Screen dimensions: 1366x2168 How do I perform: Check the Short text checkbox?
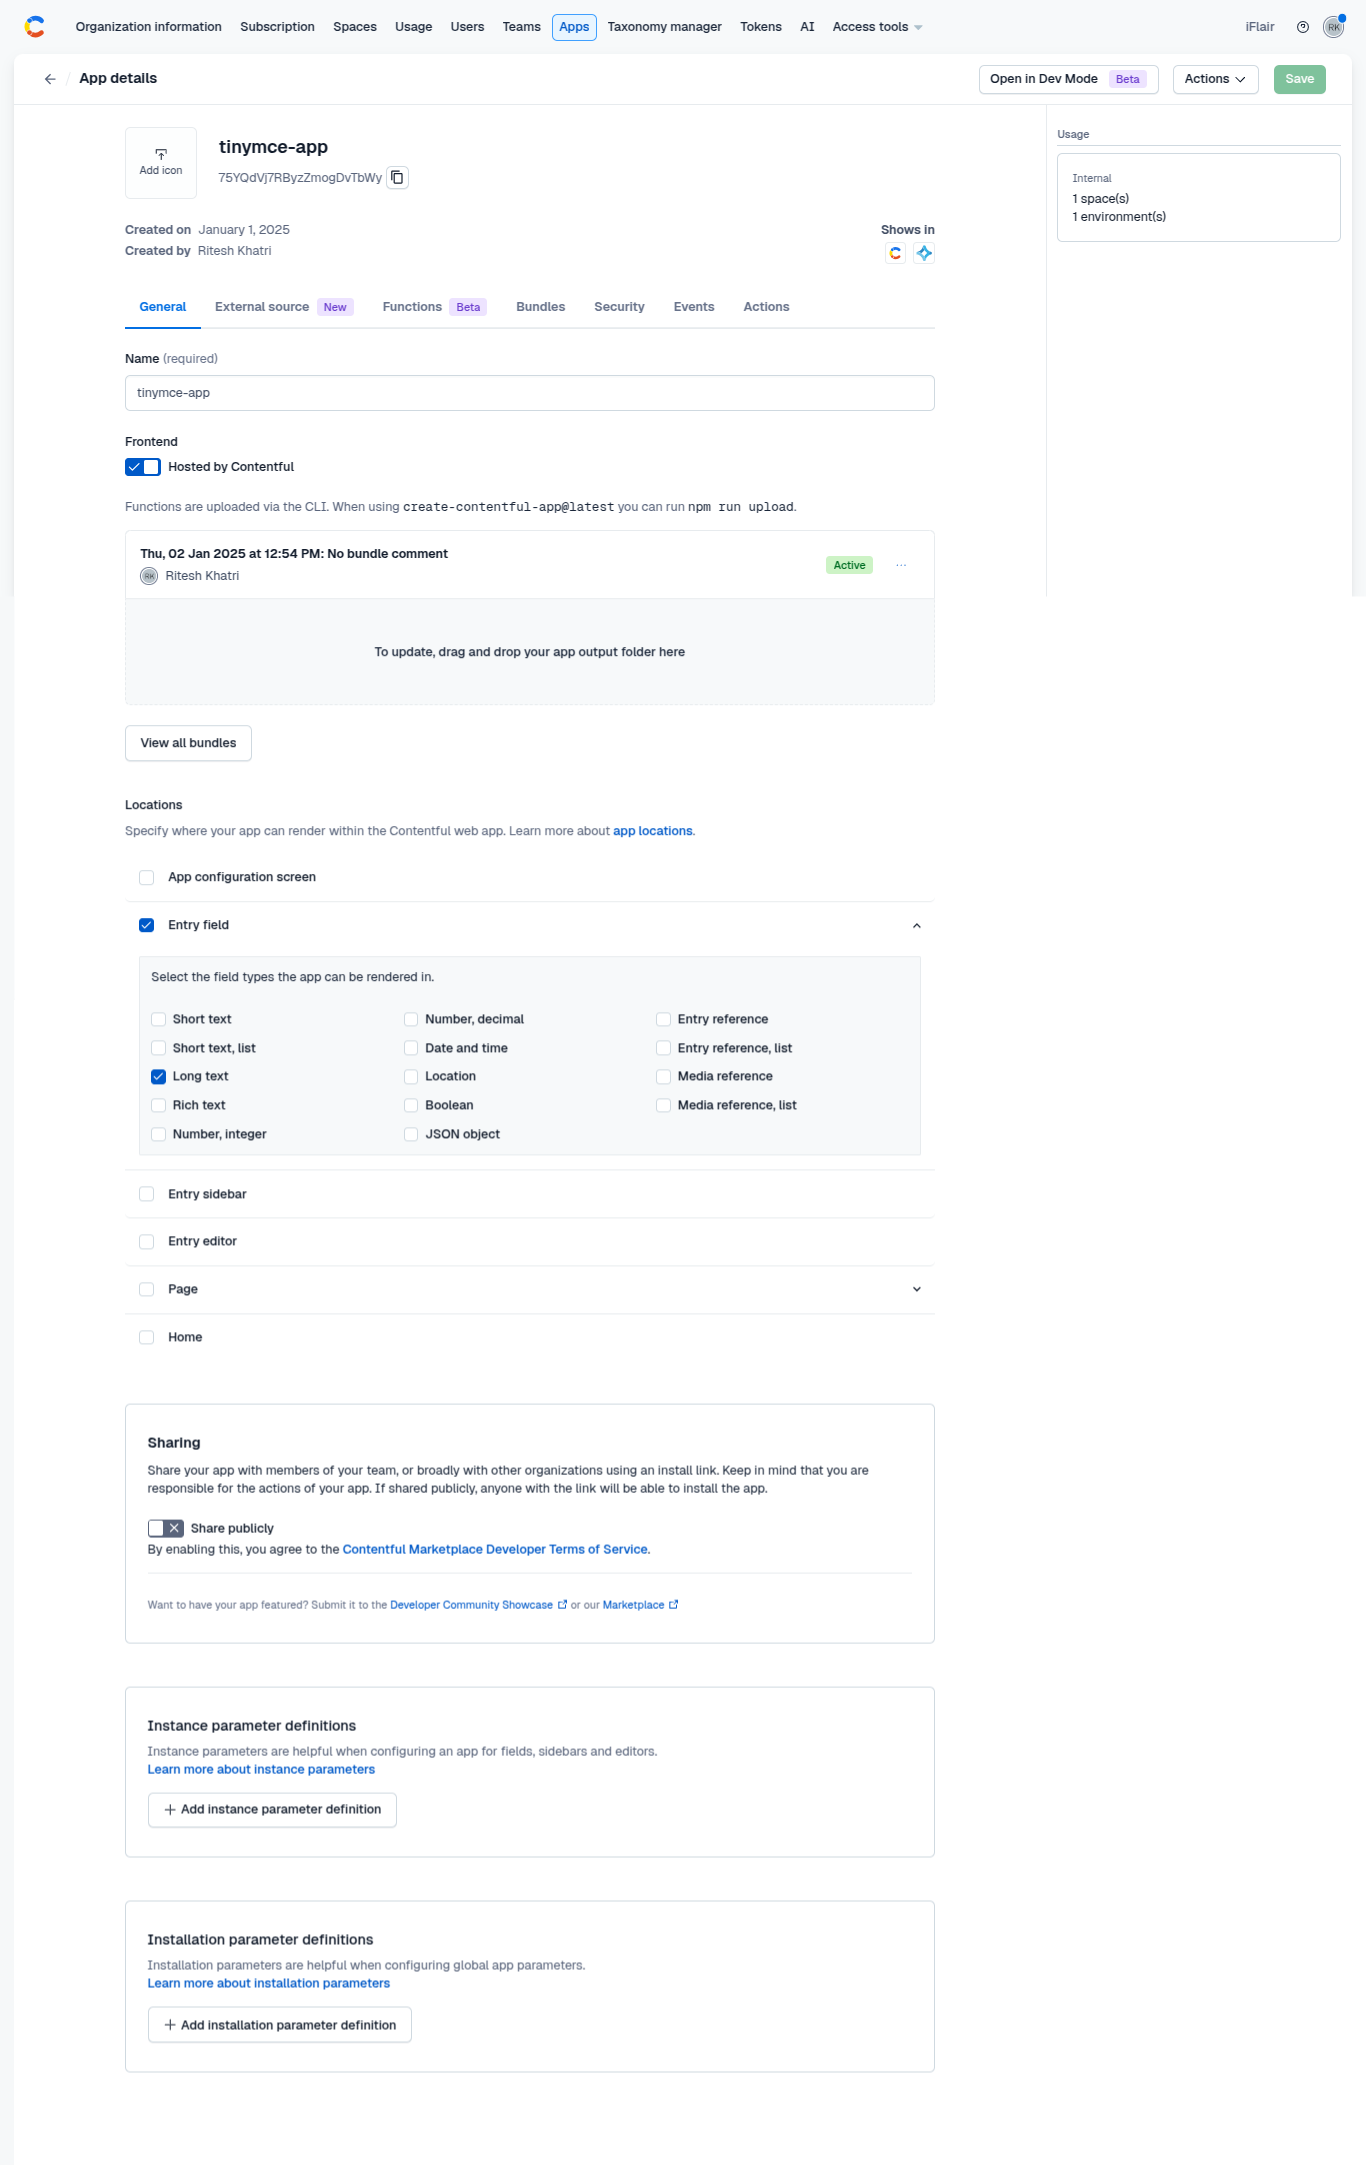click(158, 1020)
